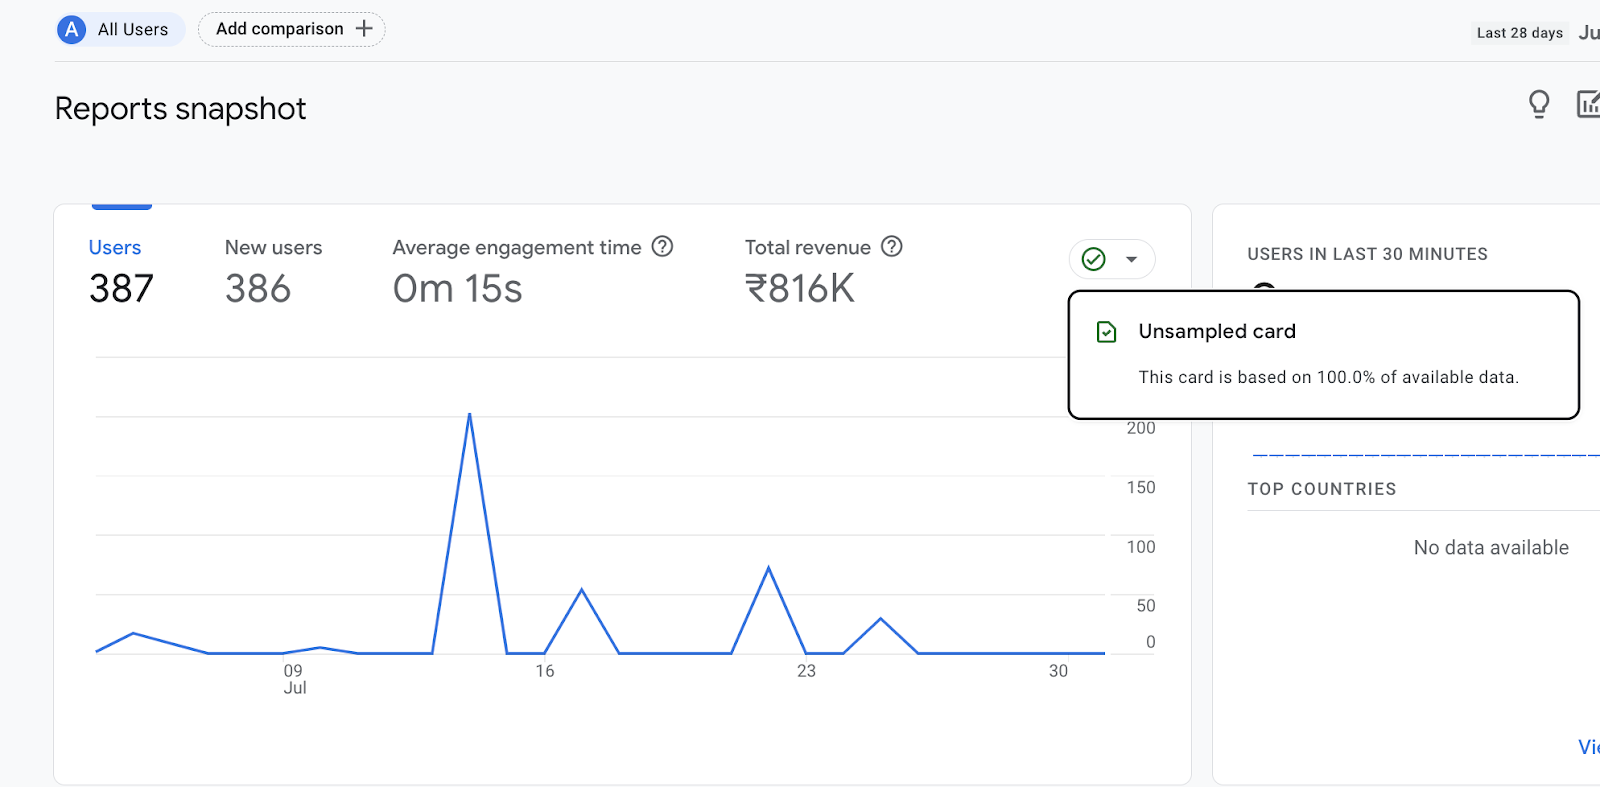Image resolution: width=1600 pixels, height=787 pixels.
Task: Click the chart peak near 23 Jul
Action: coord(769,568)
